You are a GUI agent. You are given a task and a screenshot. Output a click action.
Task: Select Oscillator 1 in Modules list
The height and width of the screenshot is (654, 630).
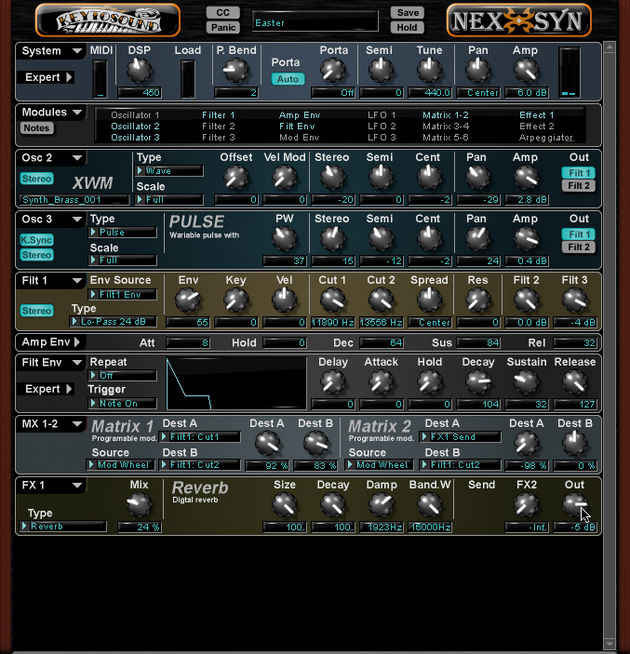(x=135, y=115)
